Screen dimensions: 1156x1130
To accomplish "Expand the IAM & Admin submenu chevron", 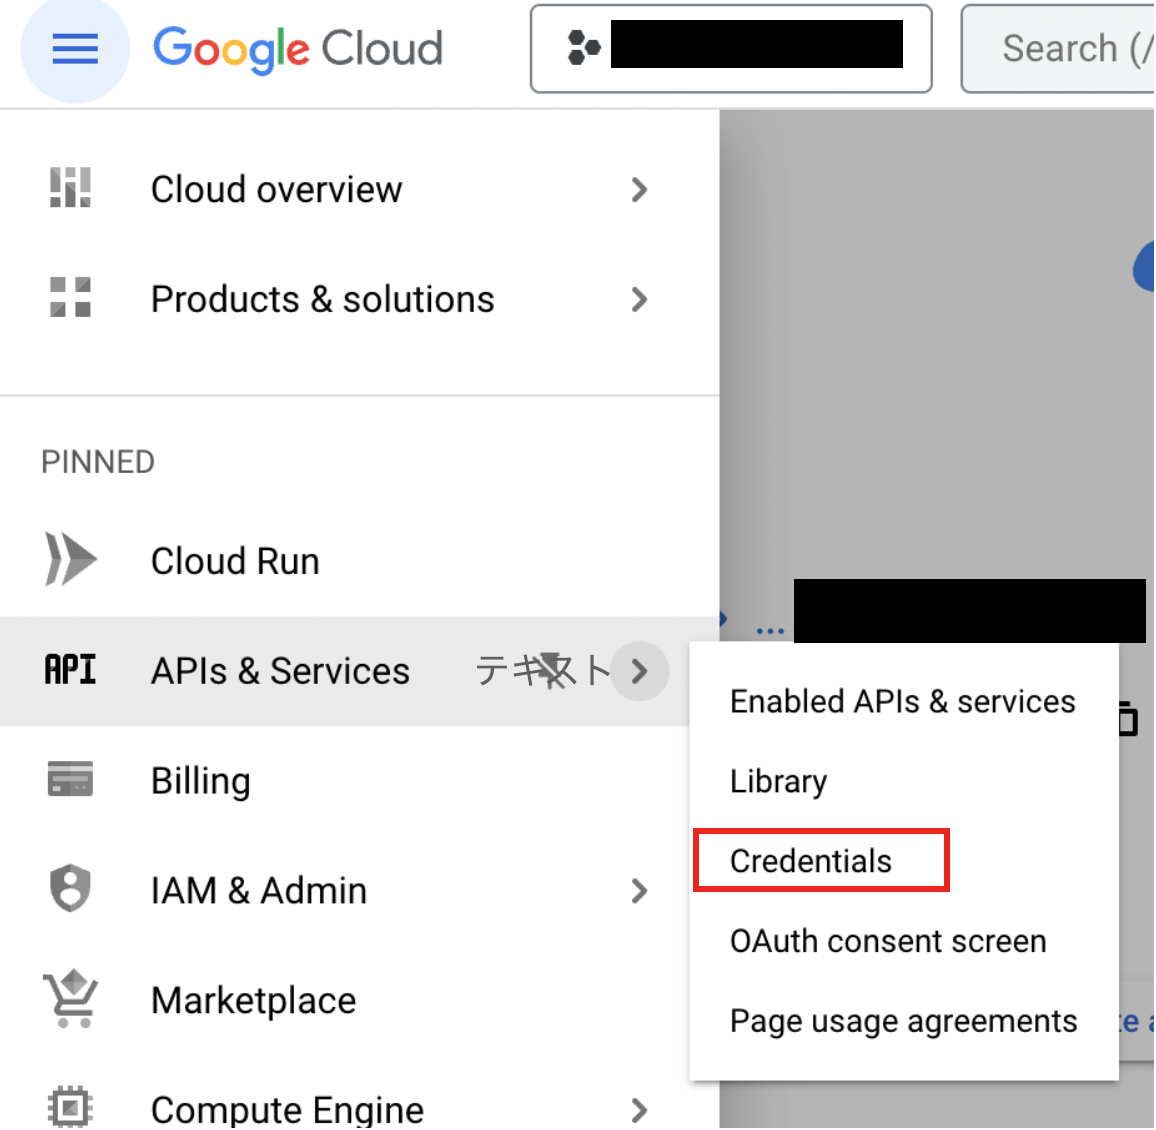I will (640, 890).
